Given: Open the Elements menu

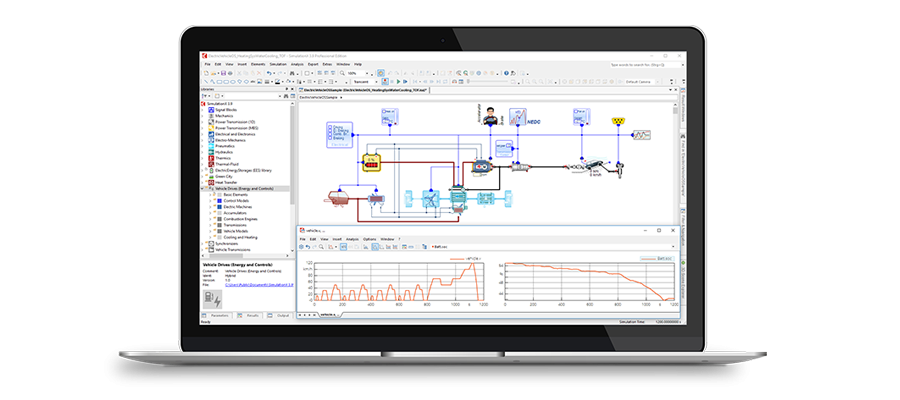Looking at the screenshot, I should (x=258, y=64).
